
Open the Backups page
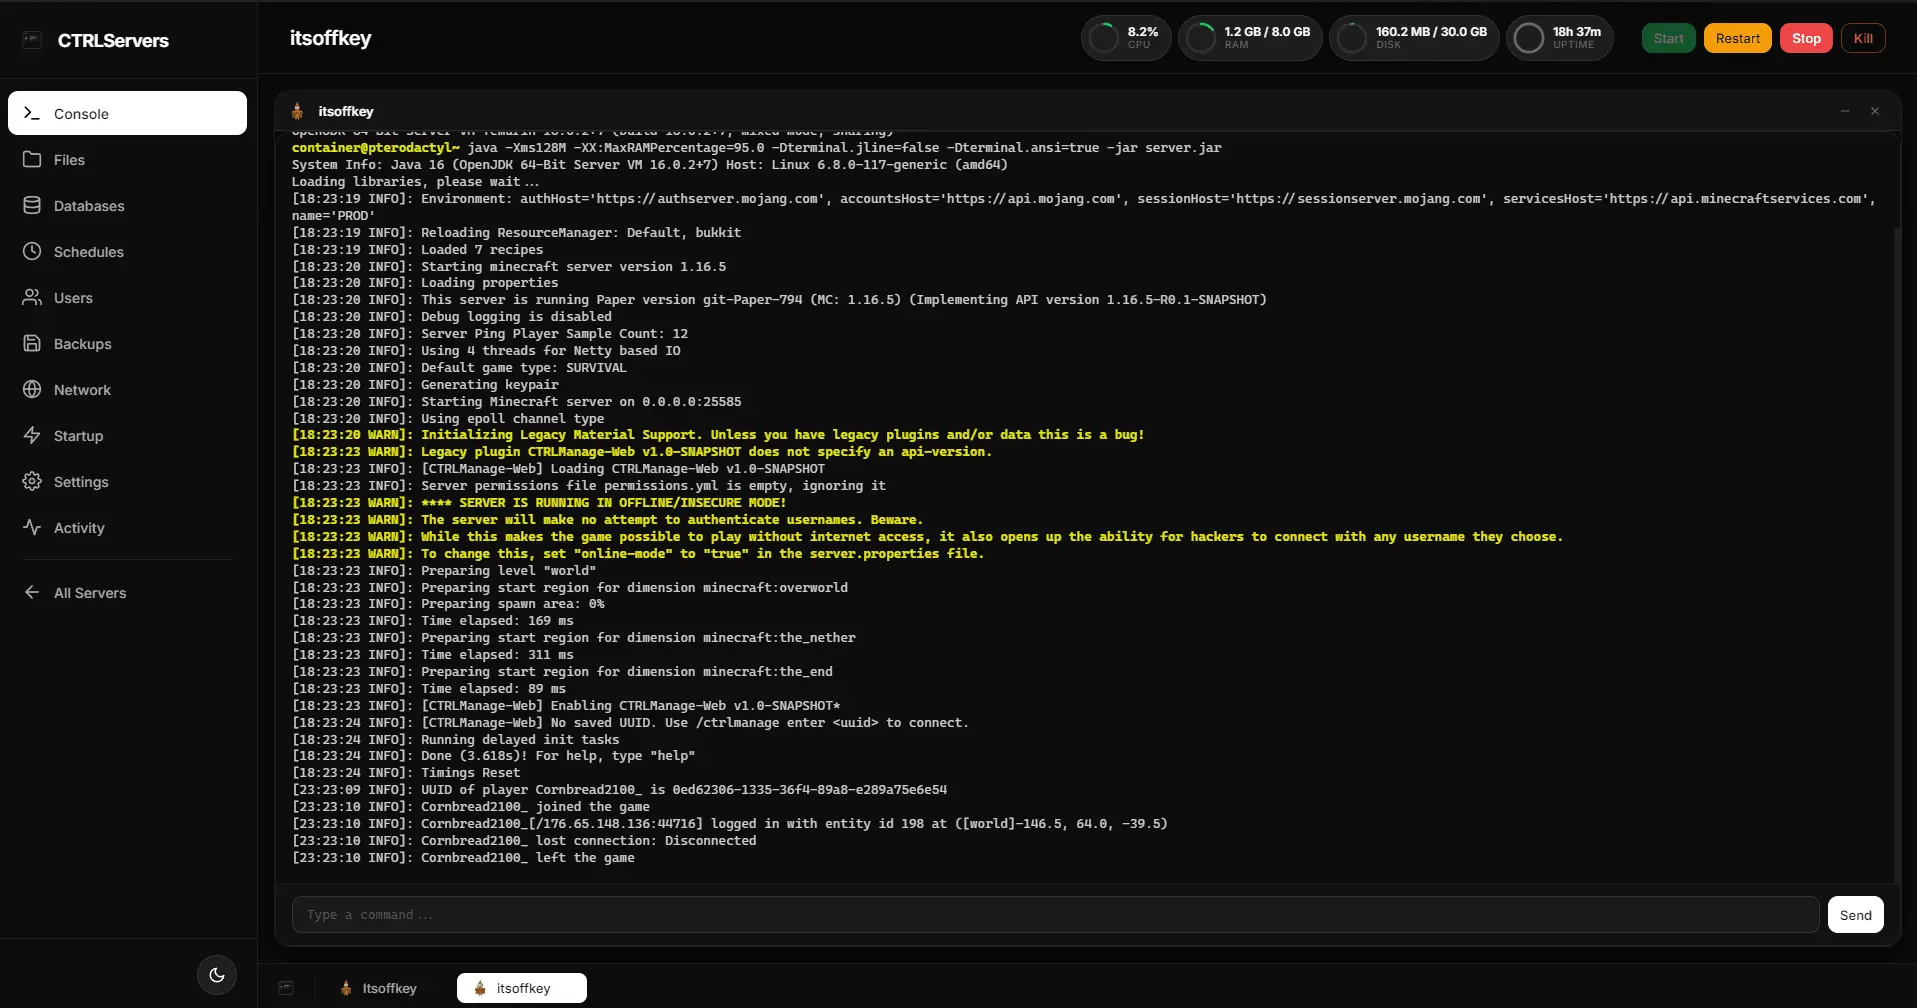tap(127, 343)
